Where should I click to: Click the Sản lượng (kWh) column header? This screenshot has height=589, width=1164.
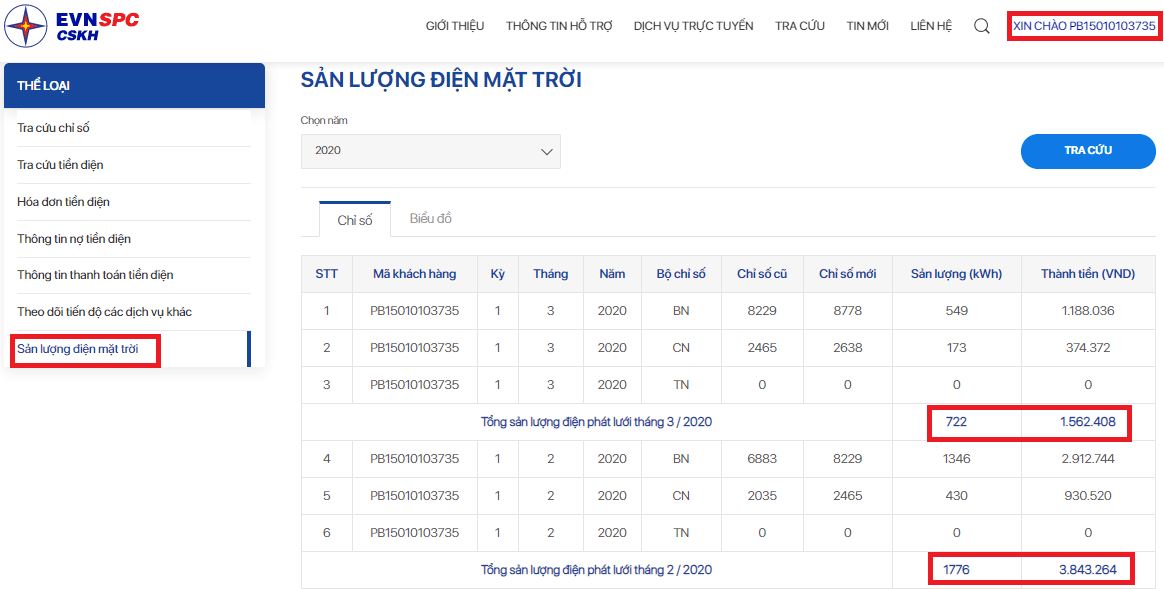pos(956,274)
